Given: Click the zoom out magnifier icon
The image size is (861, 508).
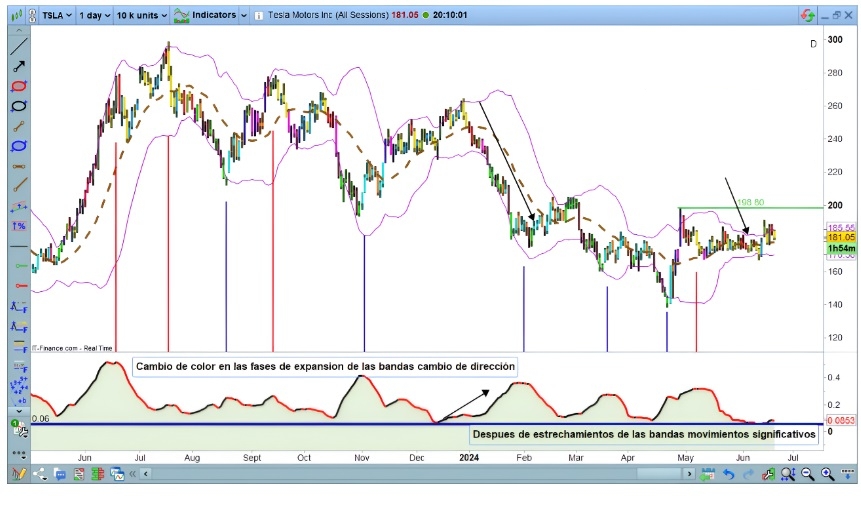Looking at the screenshot, I should (x=807, y=474).
